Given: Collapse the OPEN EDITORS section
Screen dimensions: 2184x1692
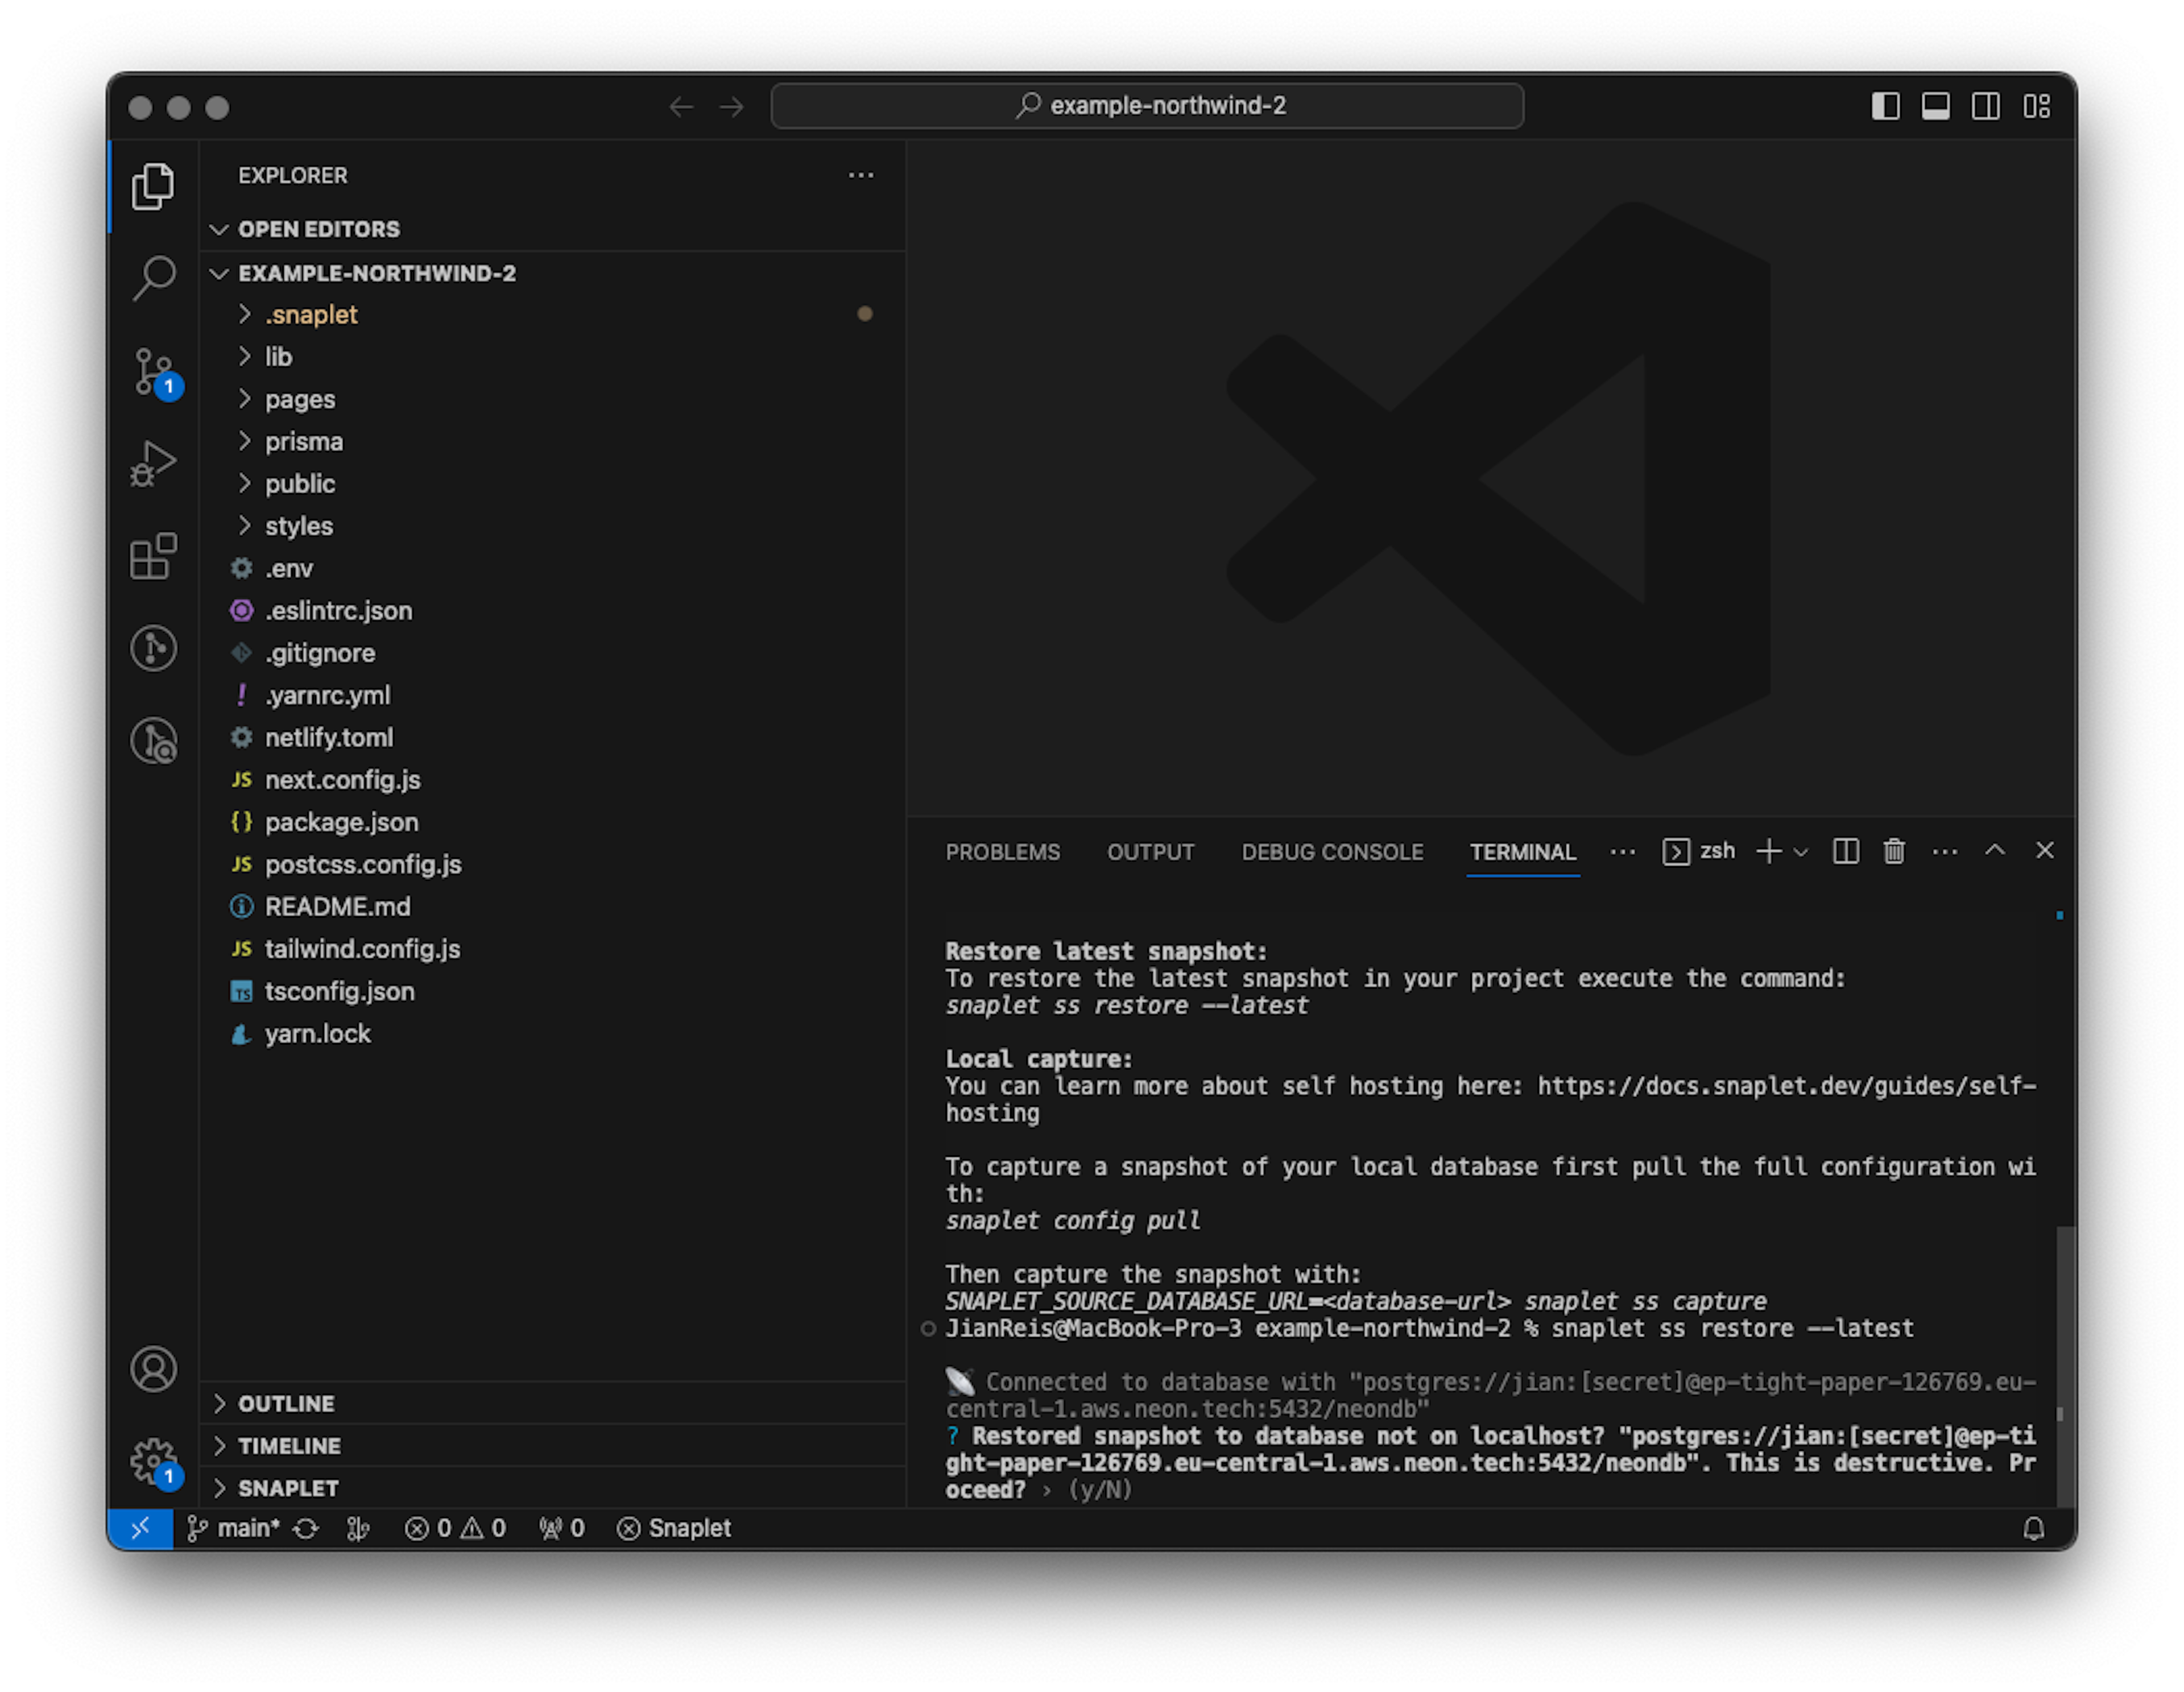Looking at the screenshot, I should (x=554, y=229).
